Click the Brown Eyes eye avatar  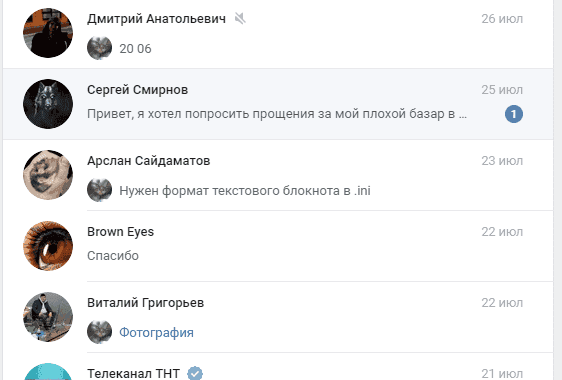pyautogui.click(x=48, y=246)
